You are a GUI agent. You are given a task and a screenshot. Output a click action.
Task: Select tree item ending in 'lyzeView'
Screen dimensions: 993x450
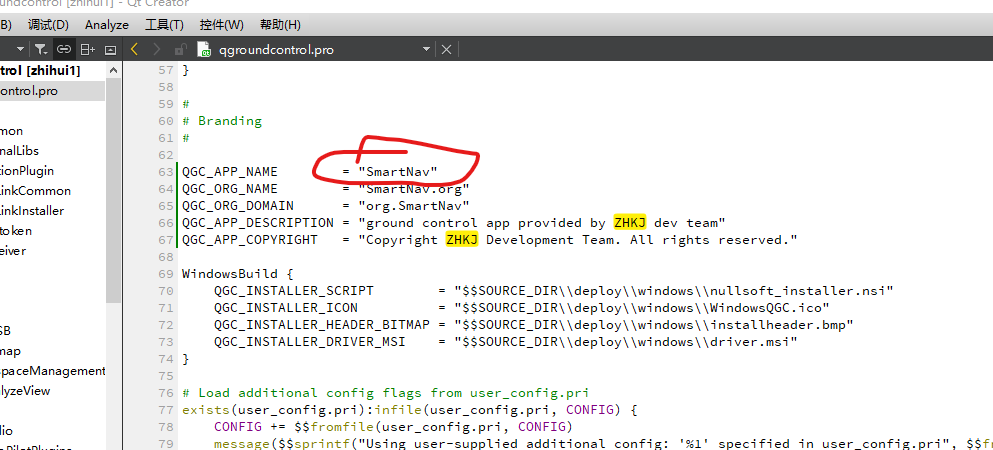click(25, 391)
